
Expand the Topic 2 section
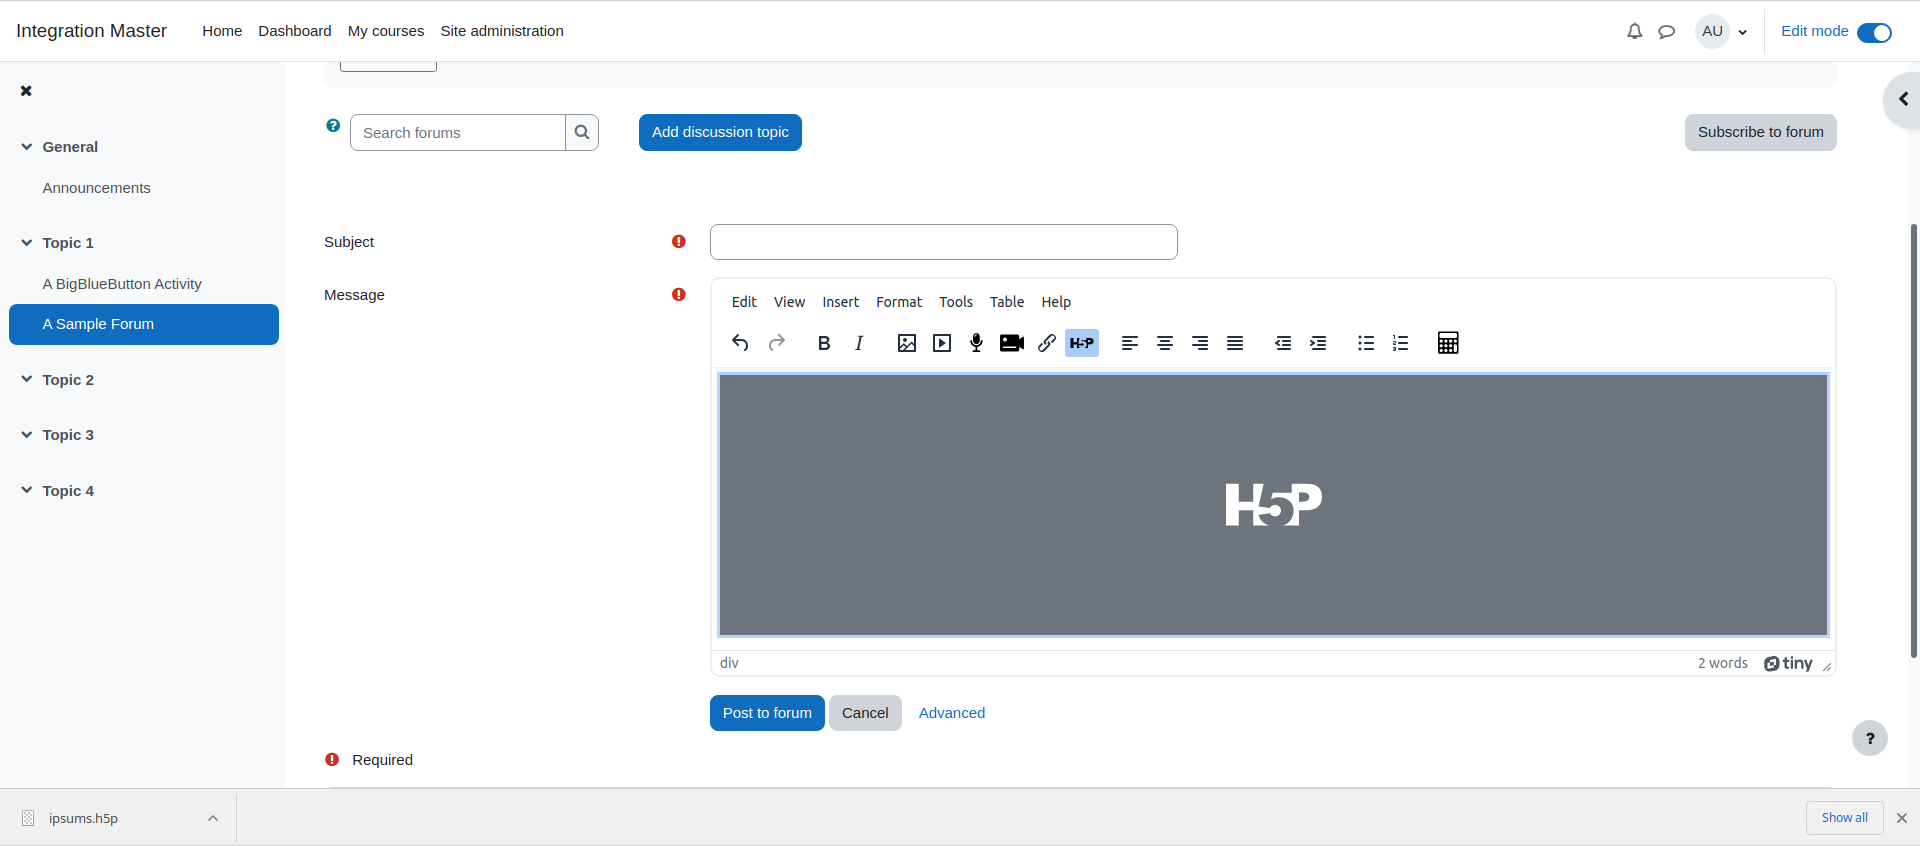(x=27, y=380)
